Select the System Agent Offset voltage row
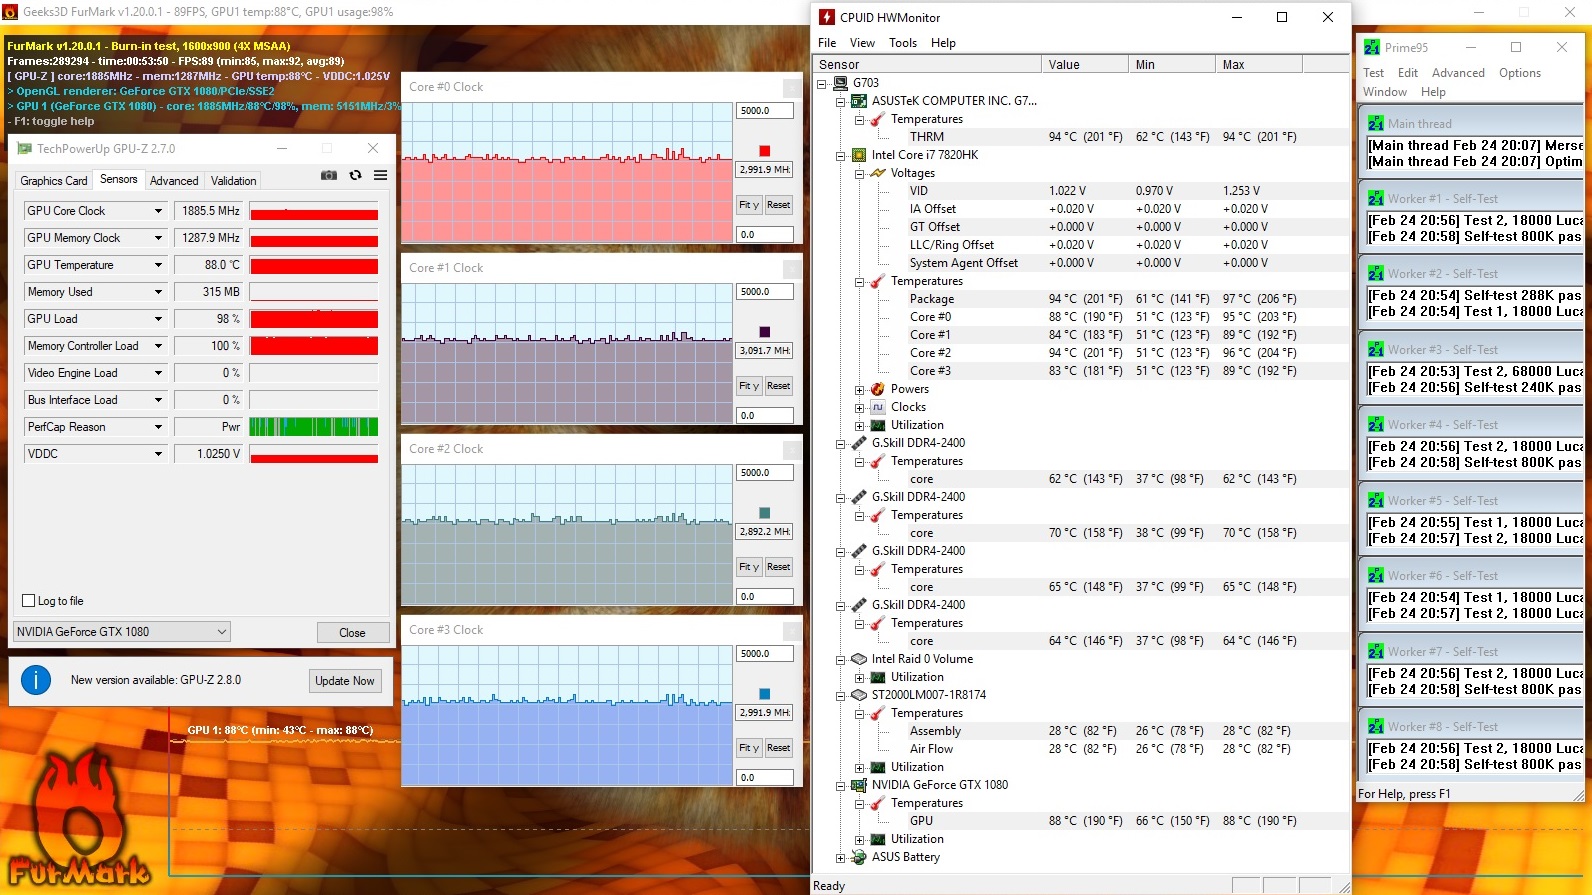Screen dimensions: 1592x895 point(1083,263)
